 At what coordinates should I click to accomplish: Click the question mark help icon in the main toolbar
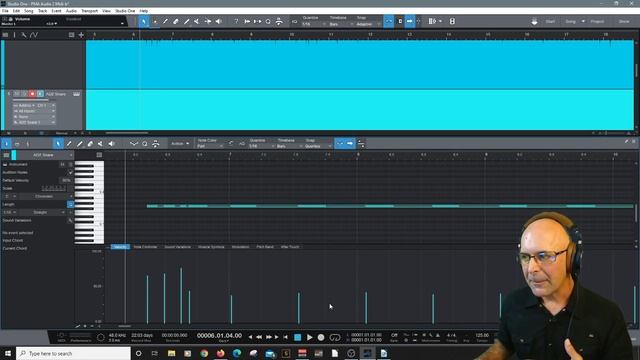pyautogui.click(x=236, y=21)
